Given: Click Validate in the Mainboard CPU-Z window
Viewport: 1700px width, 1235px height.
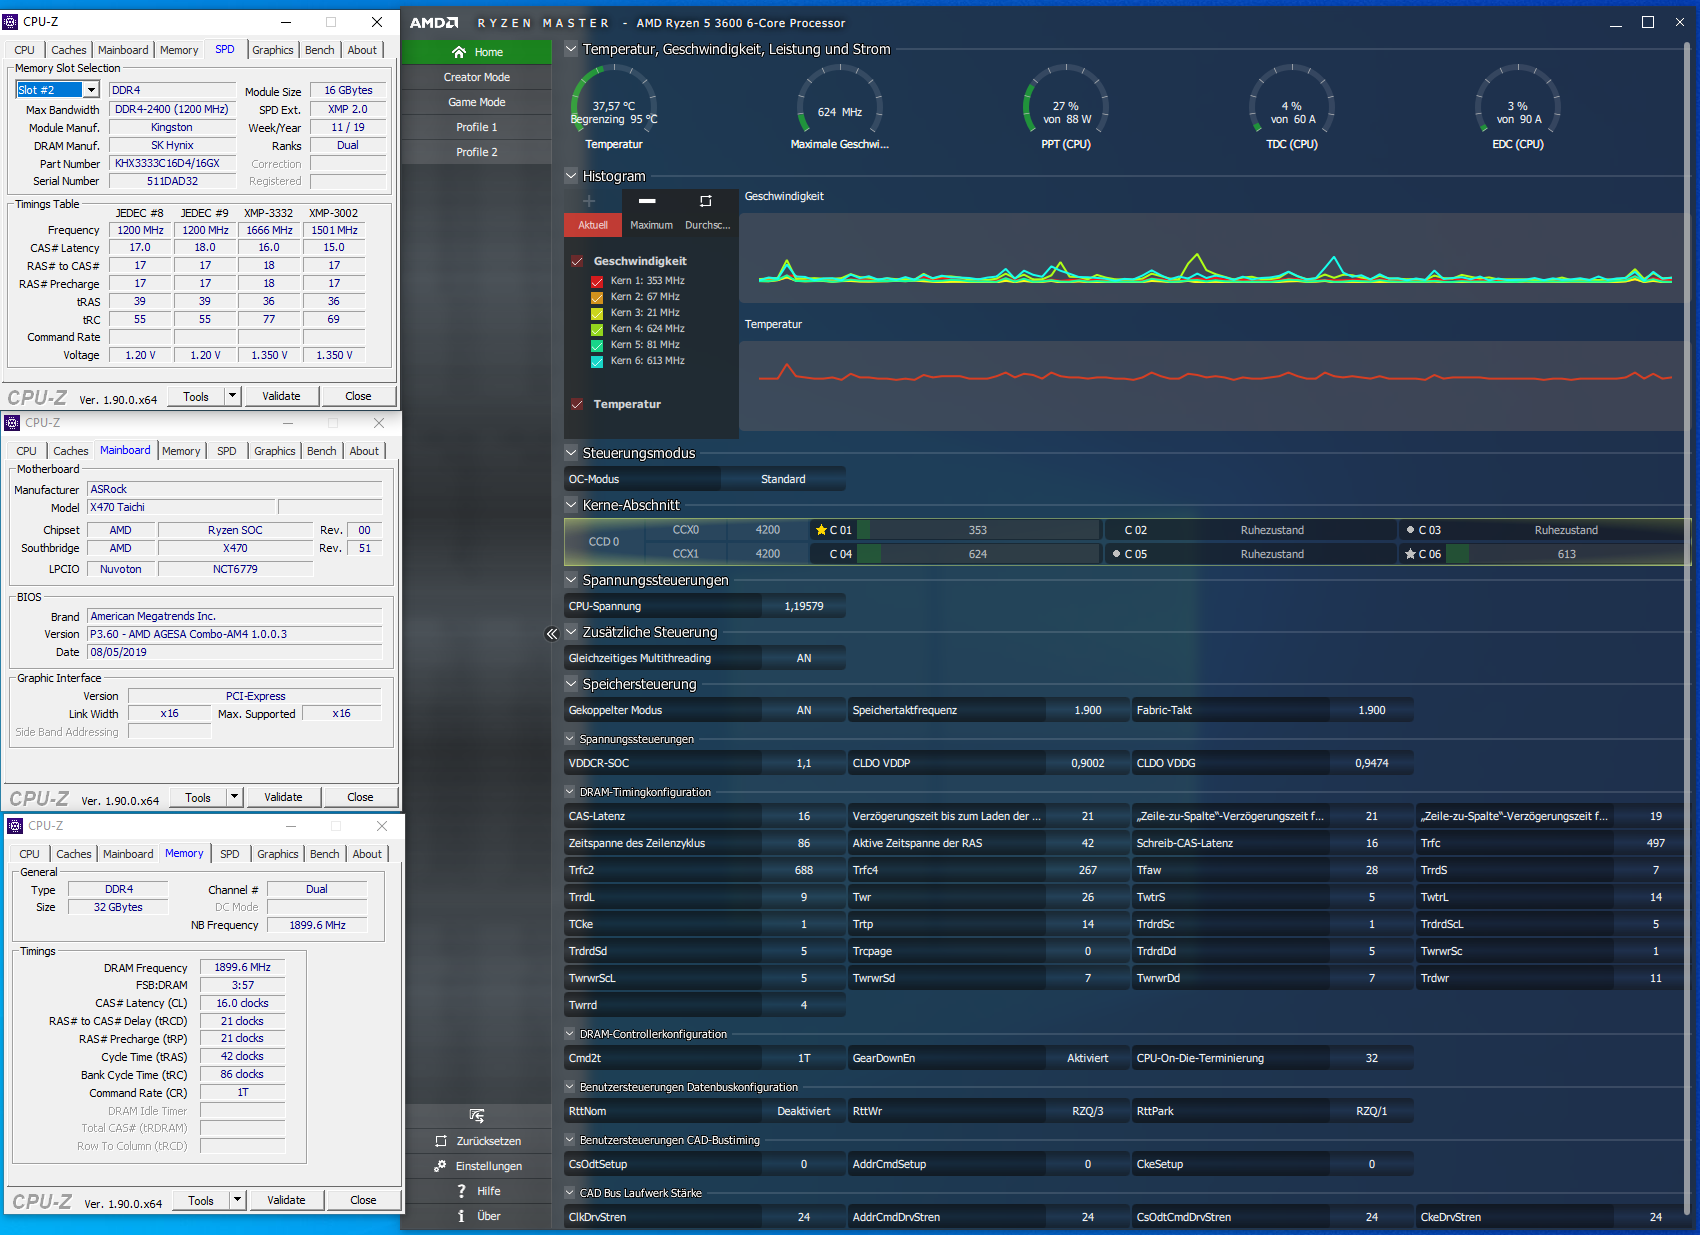Looking at the screenshot, I should pyautogui.click(x=283, y=797).
